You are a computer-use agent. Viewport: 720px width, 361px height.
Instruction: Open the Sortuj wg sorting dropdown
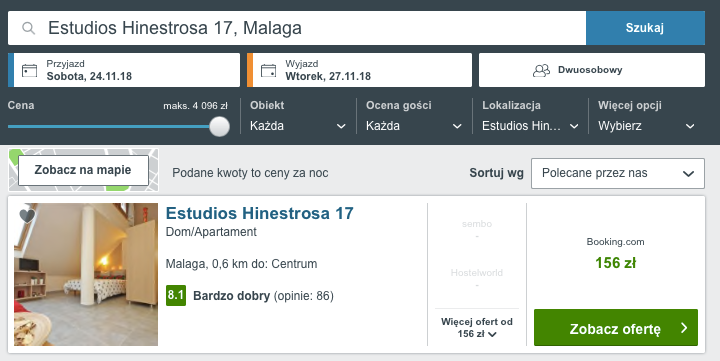[x=618, y=173]
